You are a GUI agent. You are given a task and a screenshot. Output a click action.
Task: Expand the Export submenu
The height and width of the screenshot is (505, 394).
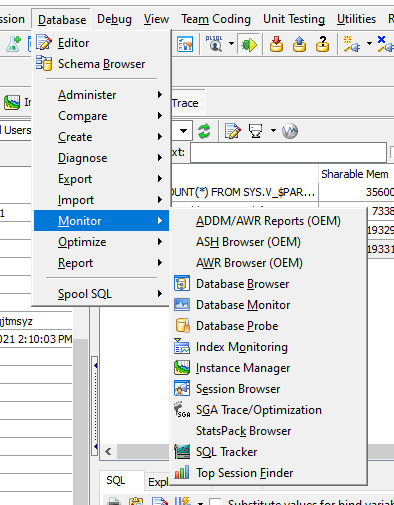point(101,179)
